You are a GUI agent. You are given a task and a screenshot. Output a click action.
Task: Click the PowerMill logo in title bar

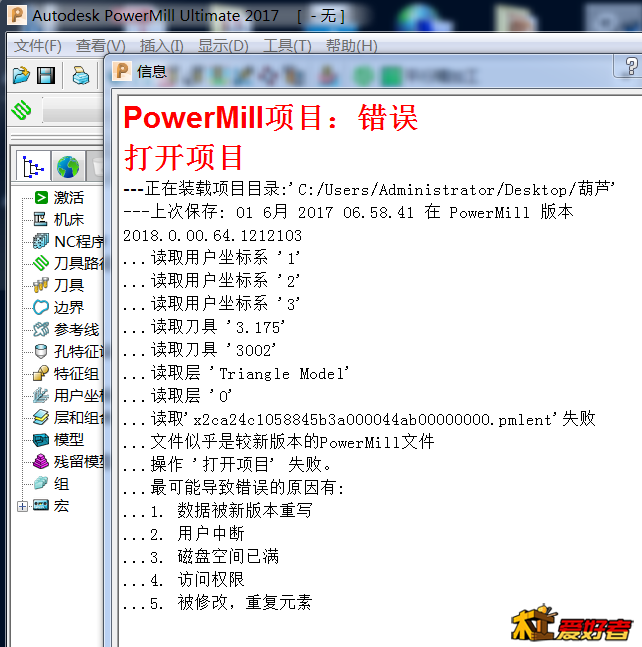(17, 15)
